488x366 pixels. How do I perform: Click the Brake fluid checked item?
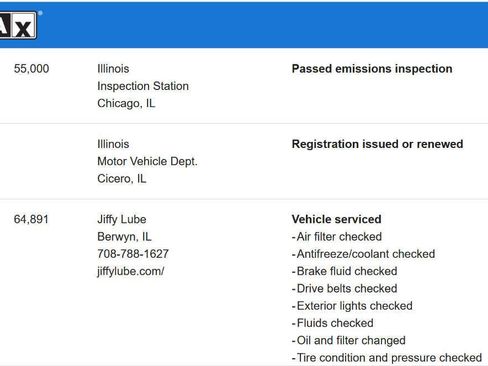[345, 271]
